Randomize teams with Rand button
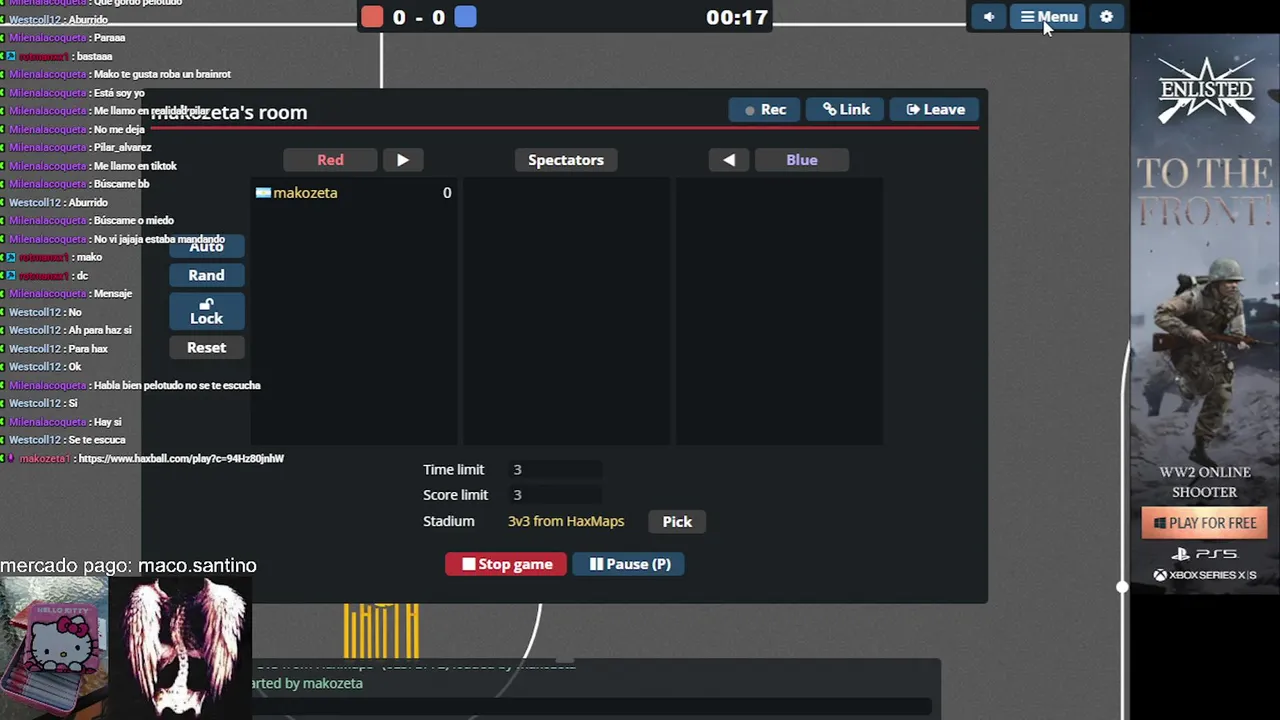The image size is (1280, 720). click(x=206, y=275)
